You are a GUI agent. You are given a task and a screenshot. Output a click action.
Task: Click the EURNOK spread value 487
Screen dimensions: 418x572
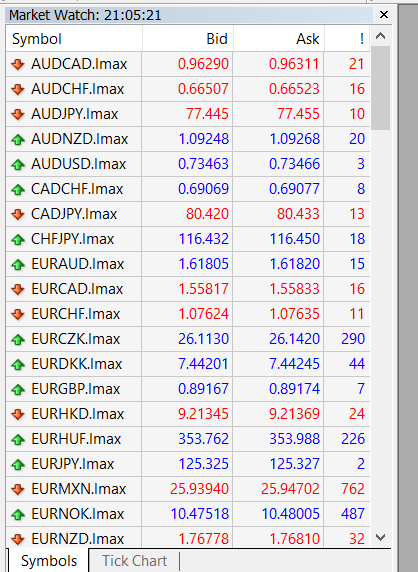[x=353, y=514]
